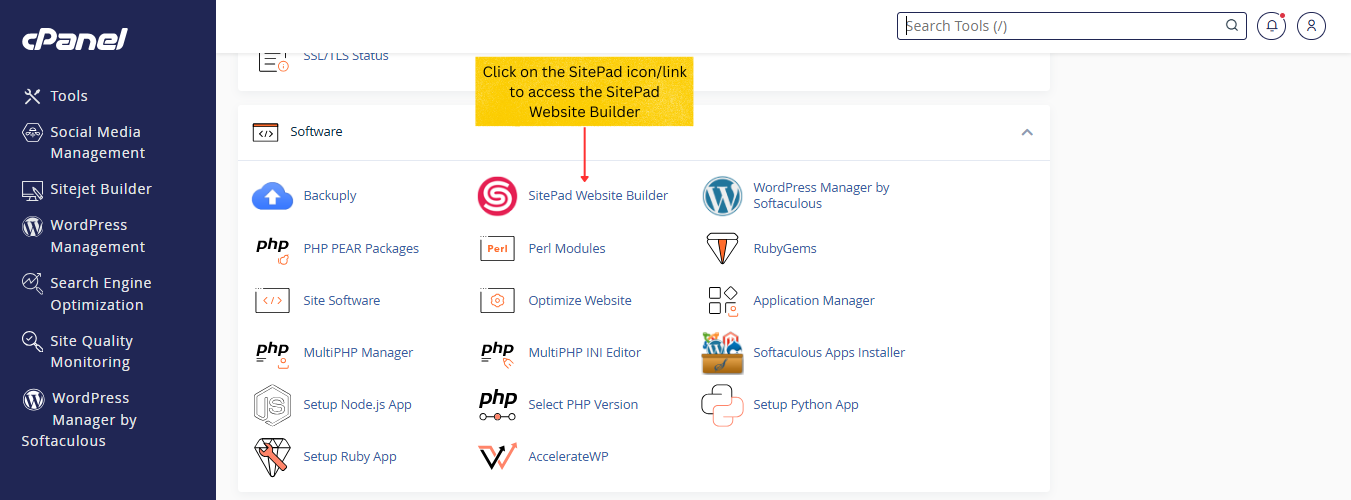Image resolution: width=1351 pixels, height=500 pixels.
Task: Click the cPanel logo
Action: pos(75,39)
